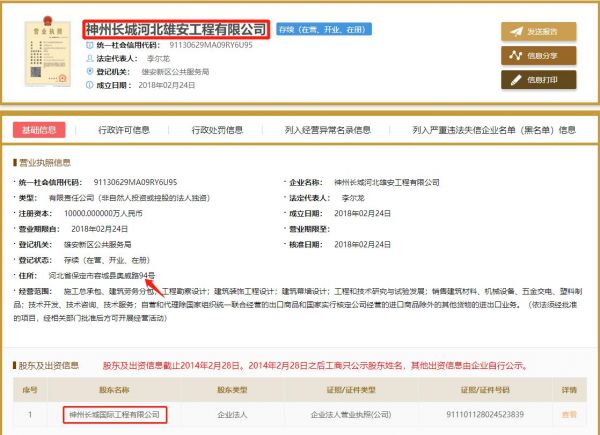Open the 行政处罚信息 tab
Screen dimensions: 600x435
tap(217, 130)
